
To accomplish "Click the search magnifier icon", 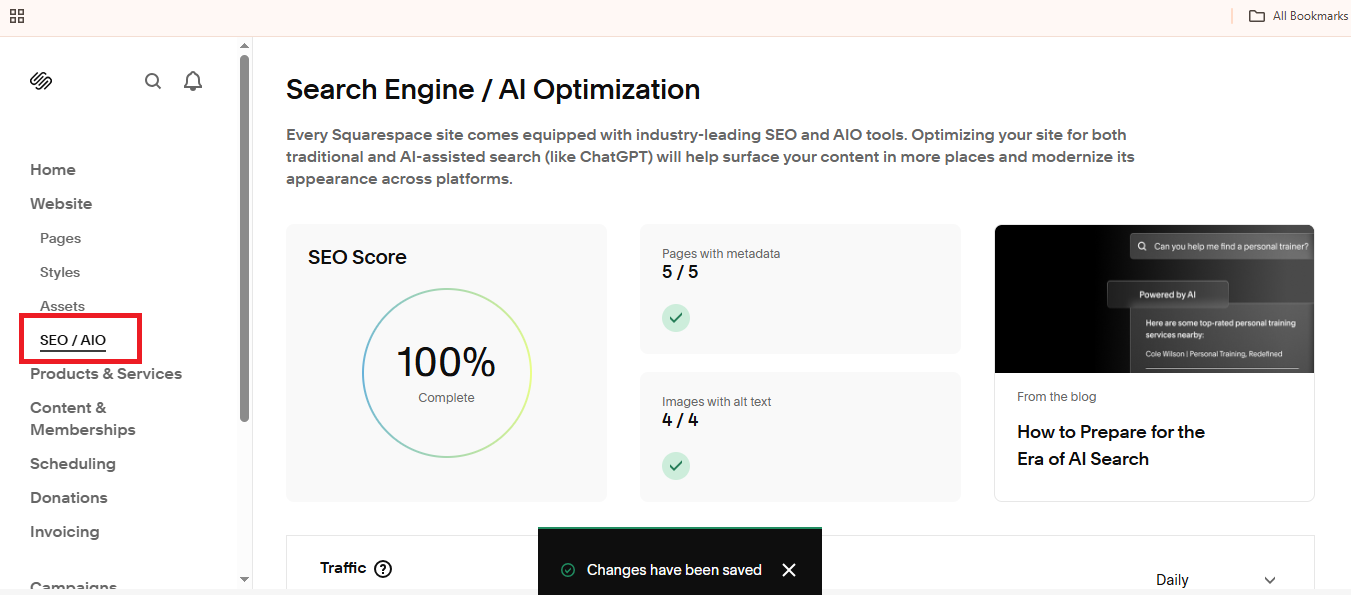I will click(153, 80).
